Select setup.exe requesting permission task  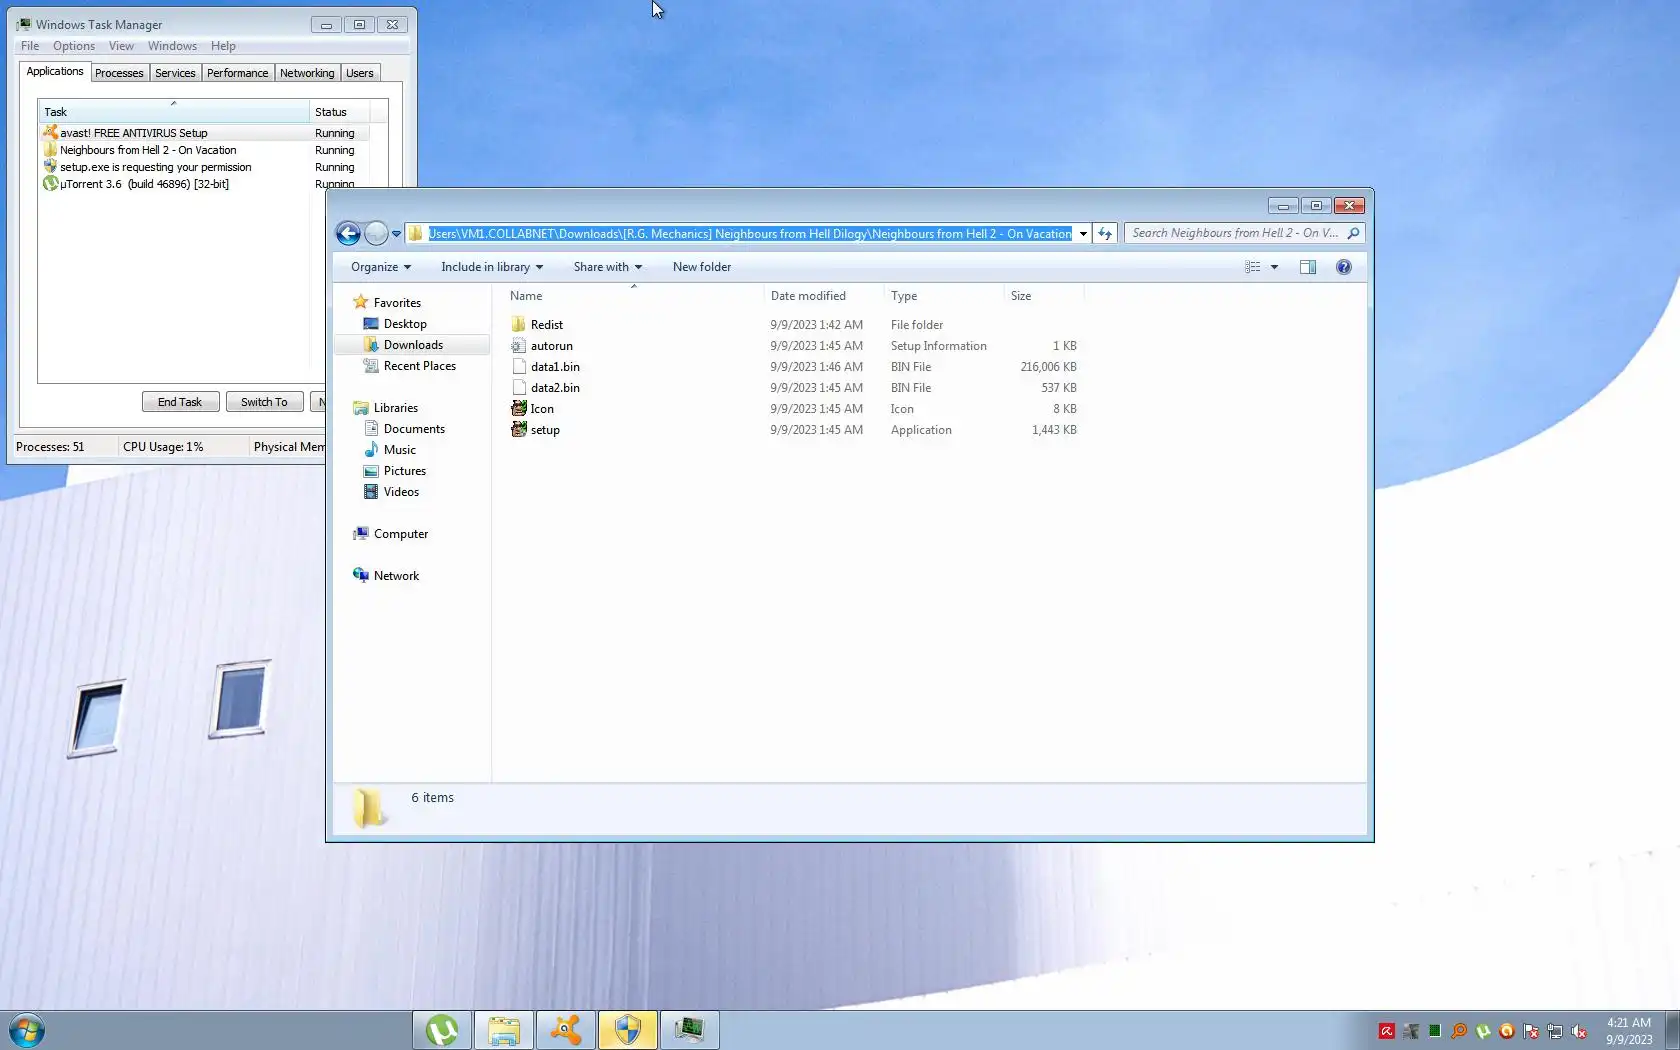(x=205, y=167)
